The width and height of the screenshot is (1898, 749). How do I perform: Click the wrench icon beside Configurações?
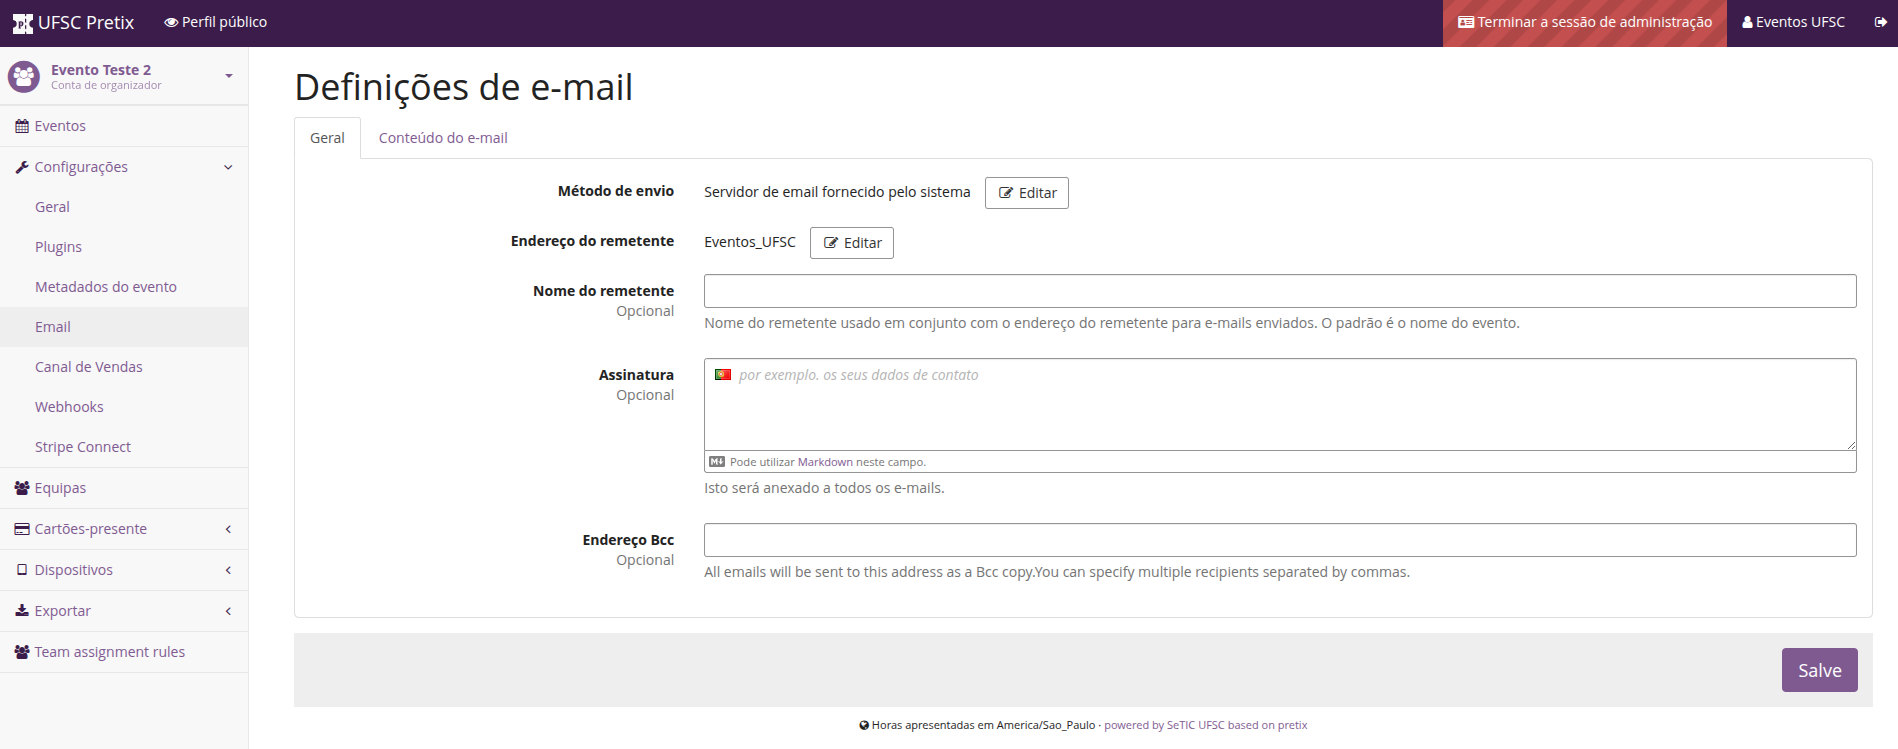[22, 167]
